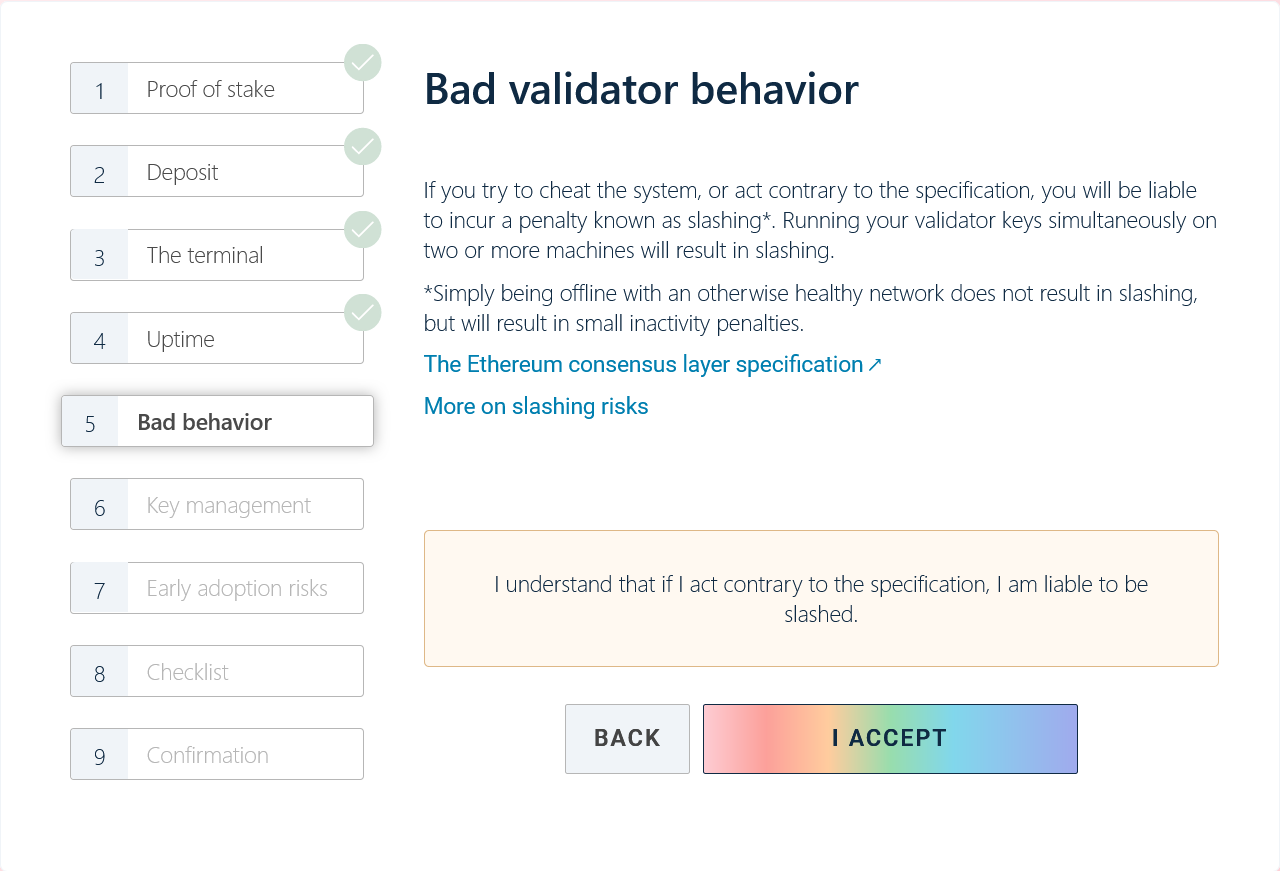The width and height of the screenshot is (1280, 871).
Task: Click the checkmark badge on Proof of stake
Action: click(363, 63)
